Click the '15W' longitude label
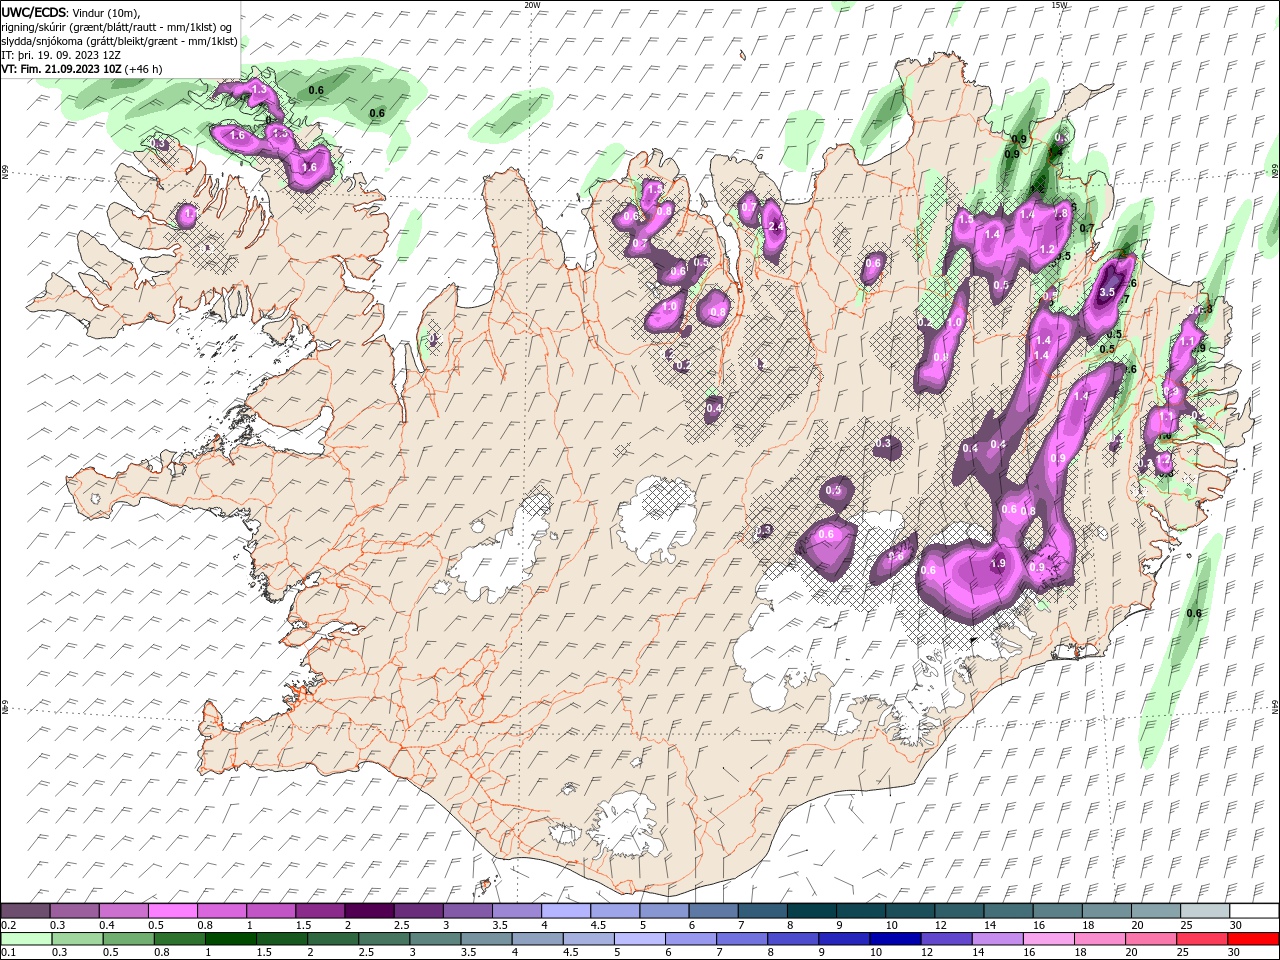Screen dimensions: 1280x960 tap(1059, 5)
